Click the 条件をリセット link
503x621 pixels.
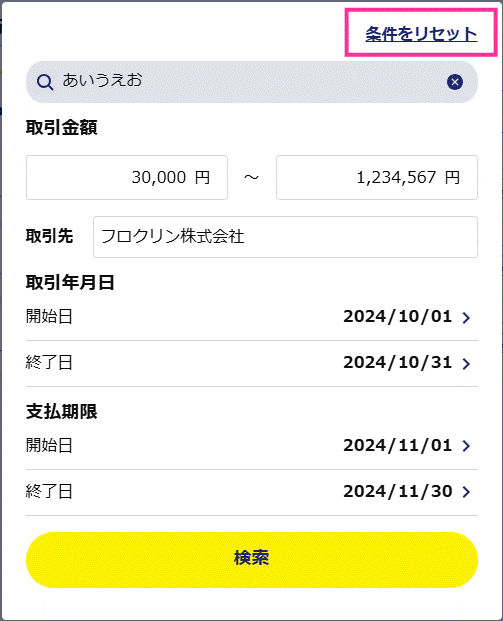[421, 34]
